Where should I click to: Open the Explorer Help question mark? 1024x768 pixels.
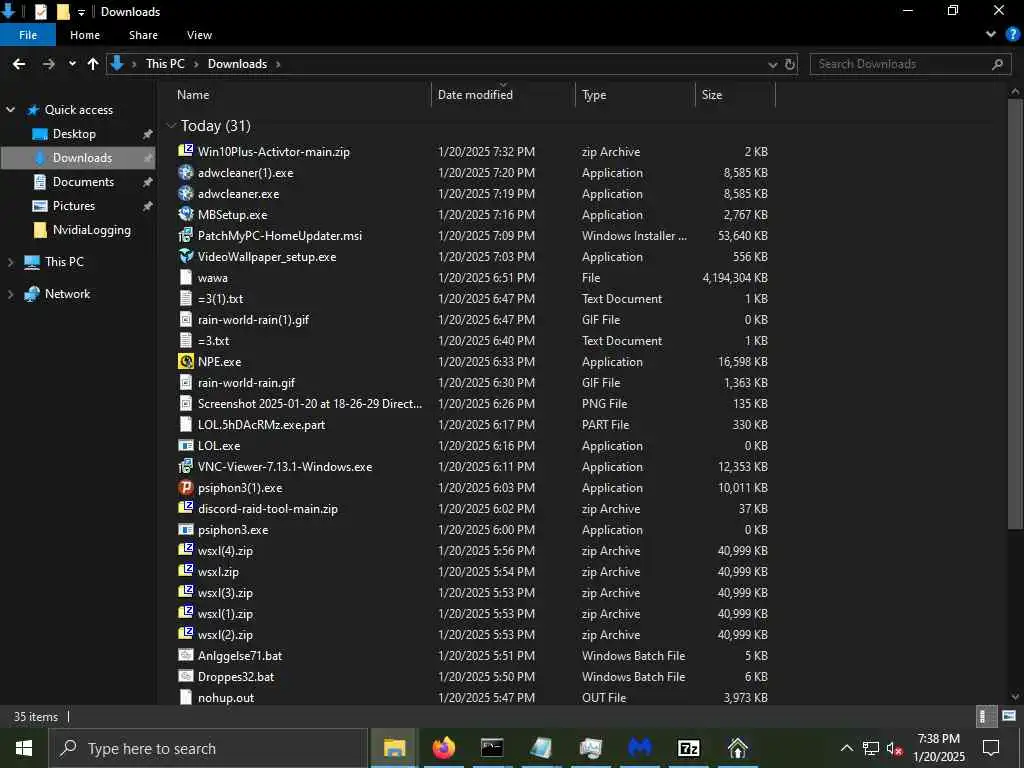tap(1012, 35)
